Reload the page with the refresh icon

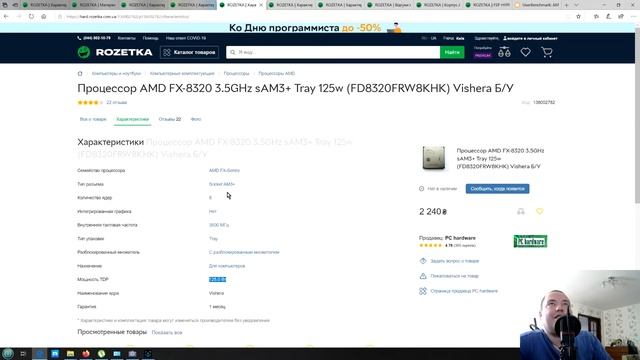[x=31, y=16]
